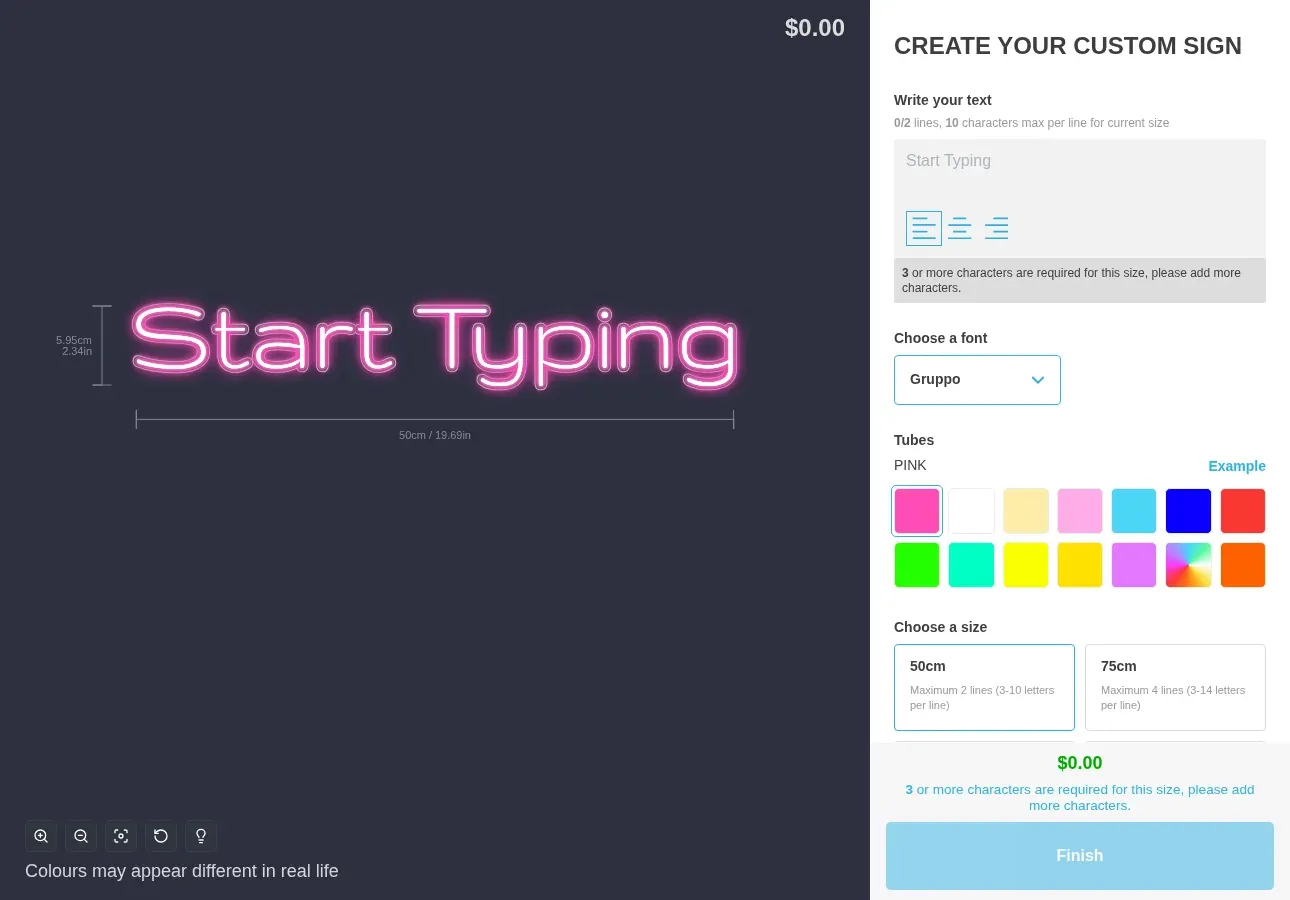1290x900 pixels.
Task: Choose the purple tube colour swatch
Action: (1134, 565)
